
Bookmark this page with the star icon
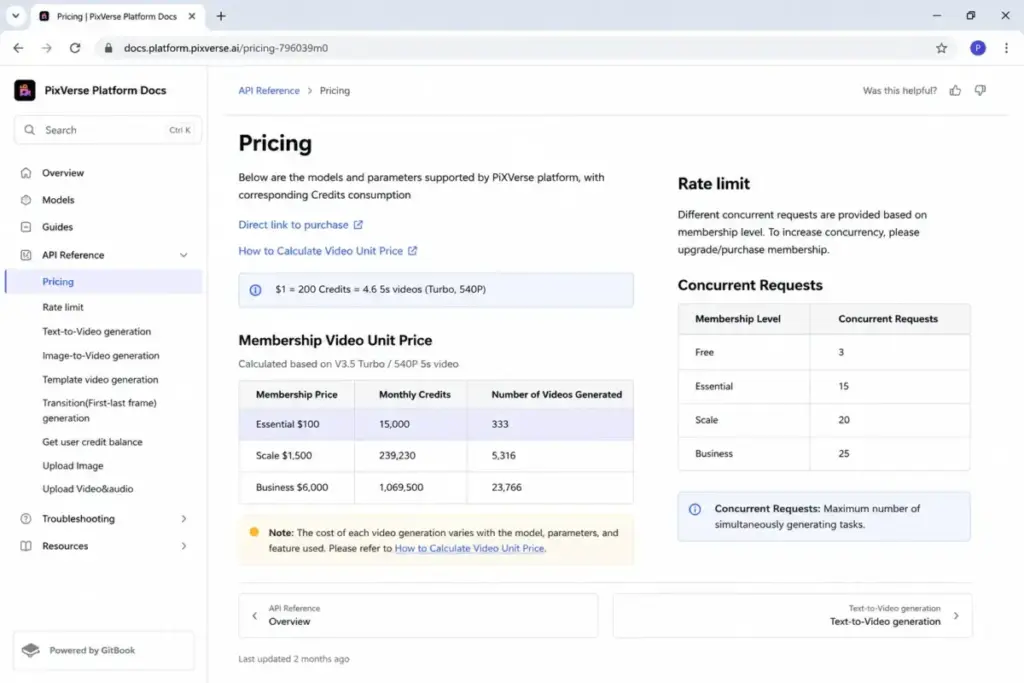click(x=942, y=48)
